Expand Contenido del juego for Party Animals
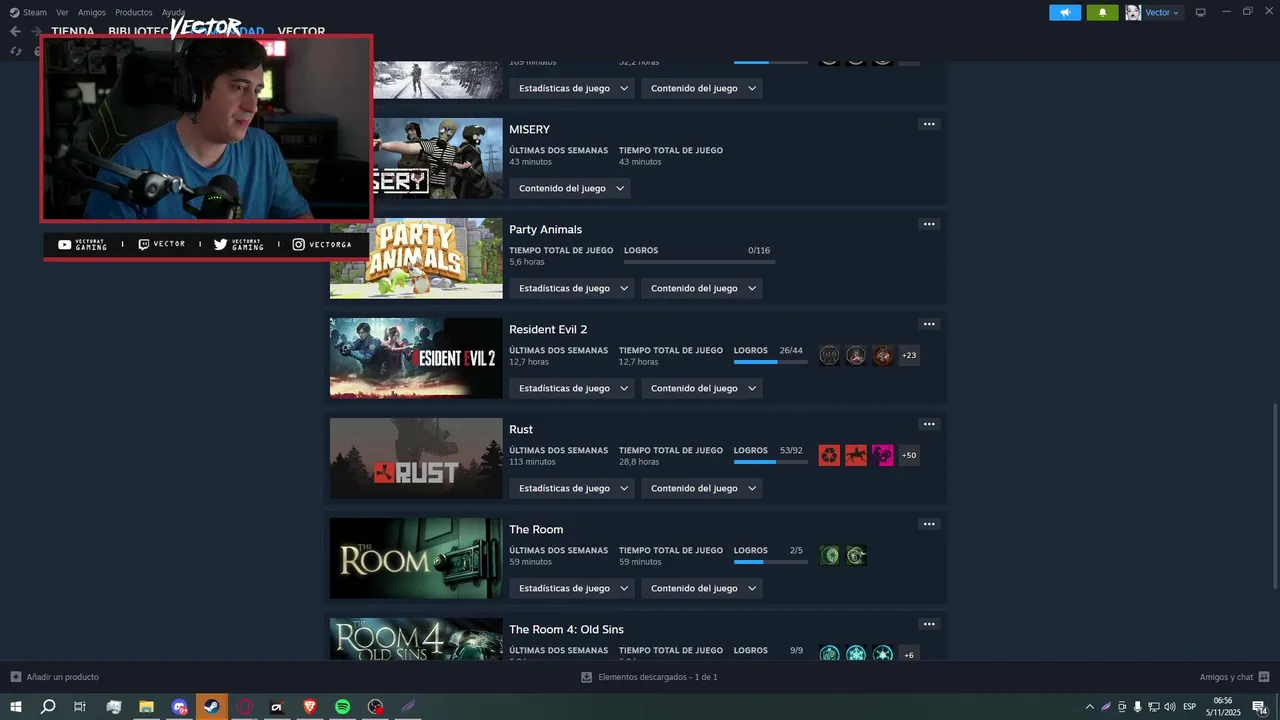The width and height of the screenshot is (1280, 720). click(x=702, y=288)
